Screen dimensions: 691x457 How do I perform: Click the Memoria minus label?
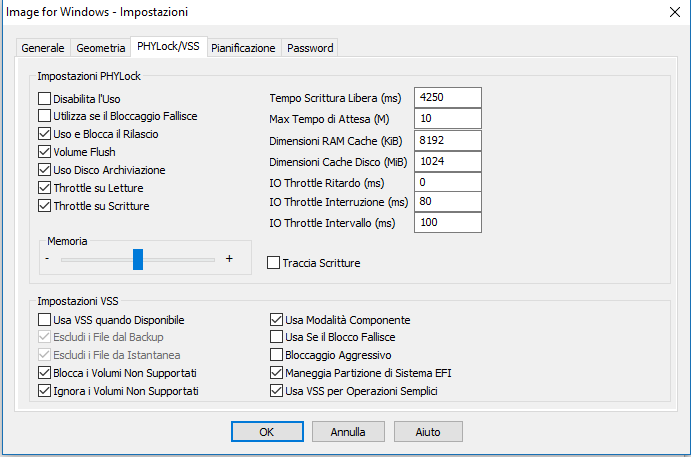coord(47,258)
